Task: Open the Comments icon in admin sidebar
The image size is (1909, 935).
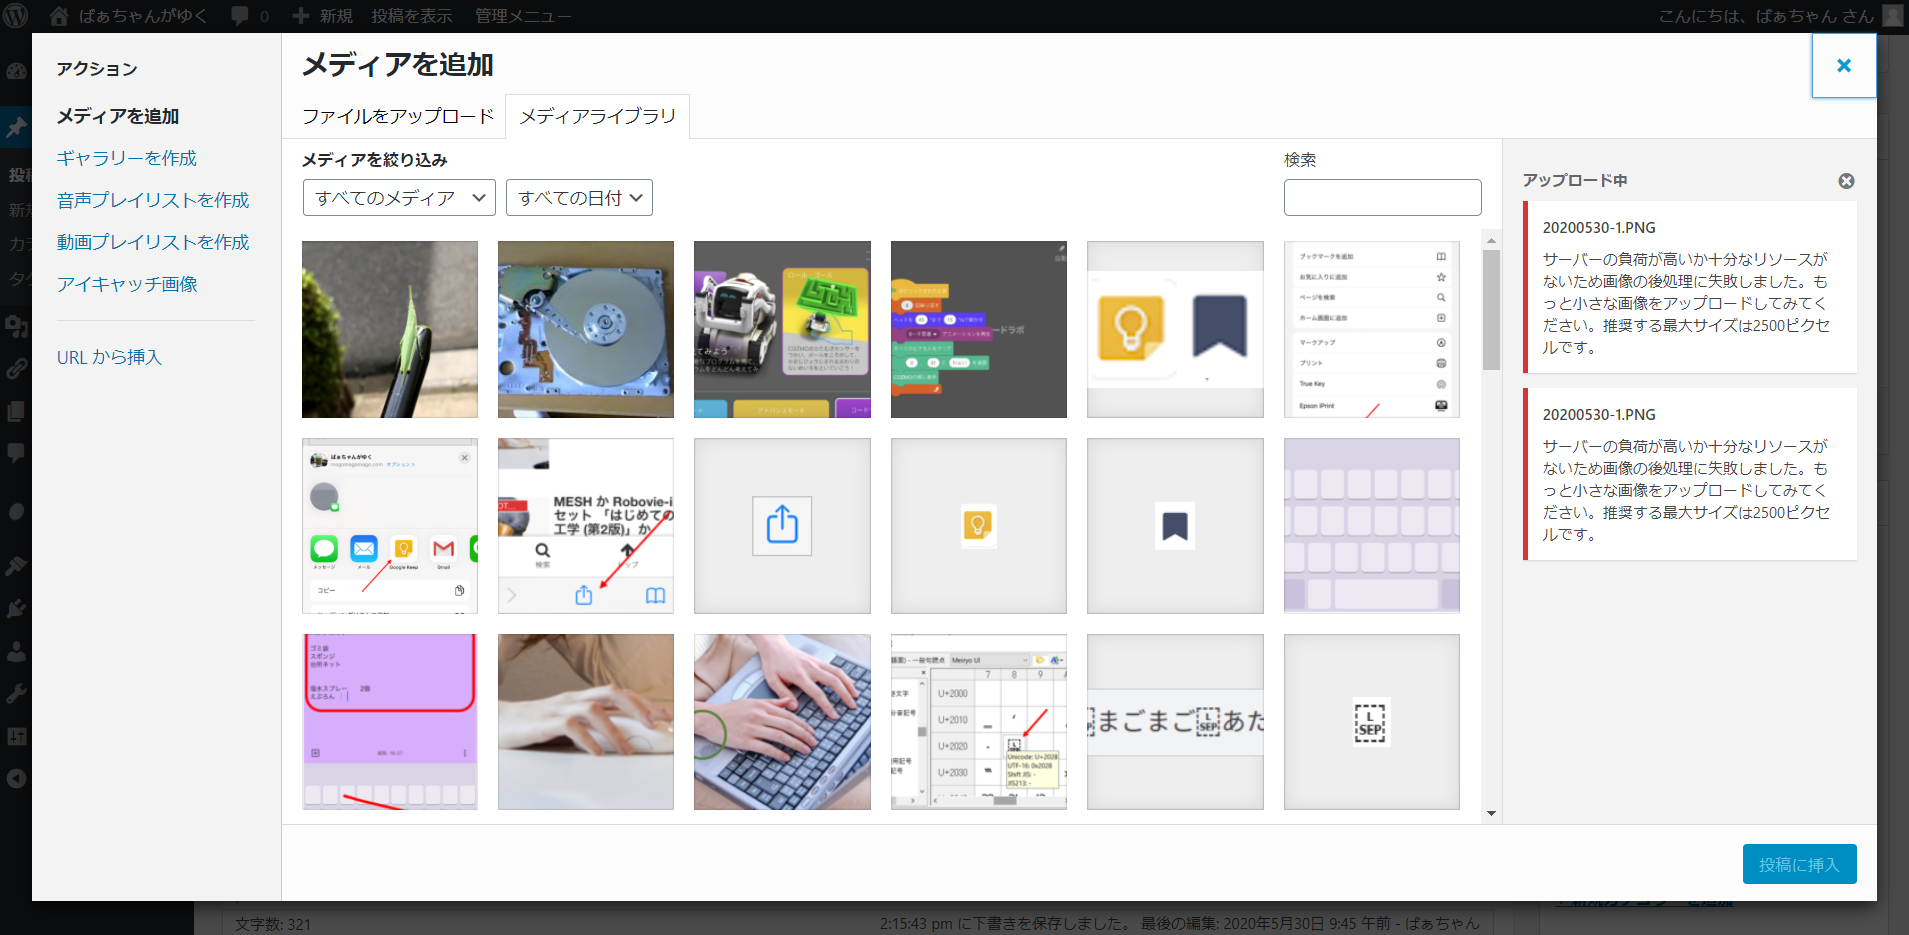Action: coord(16,453)
